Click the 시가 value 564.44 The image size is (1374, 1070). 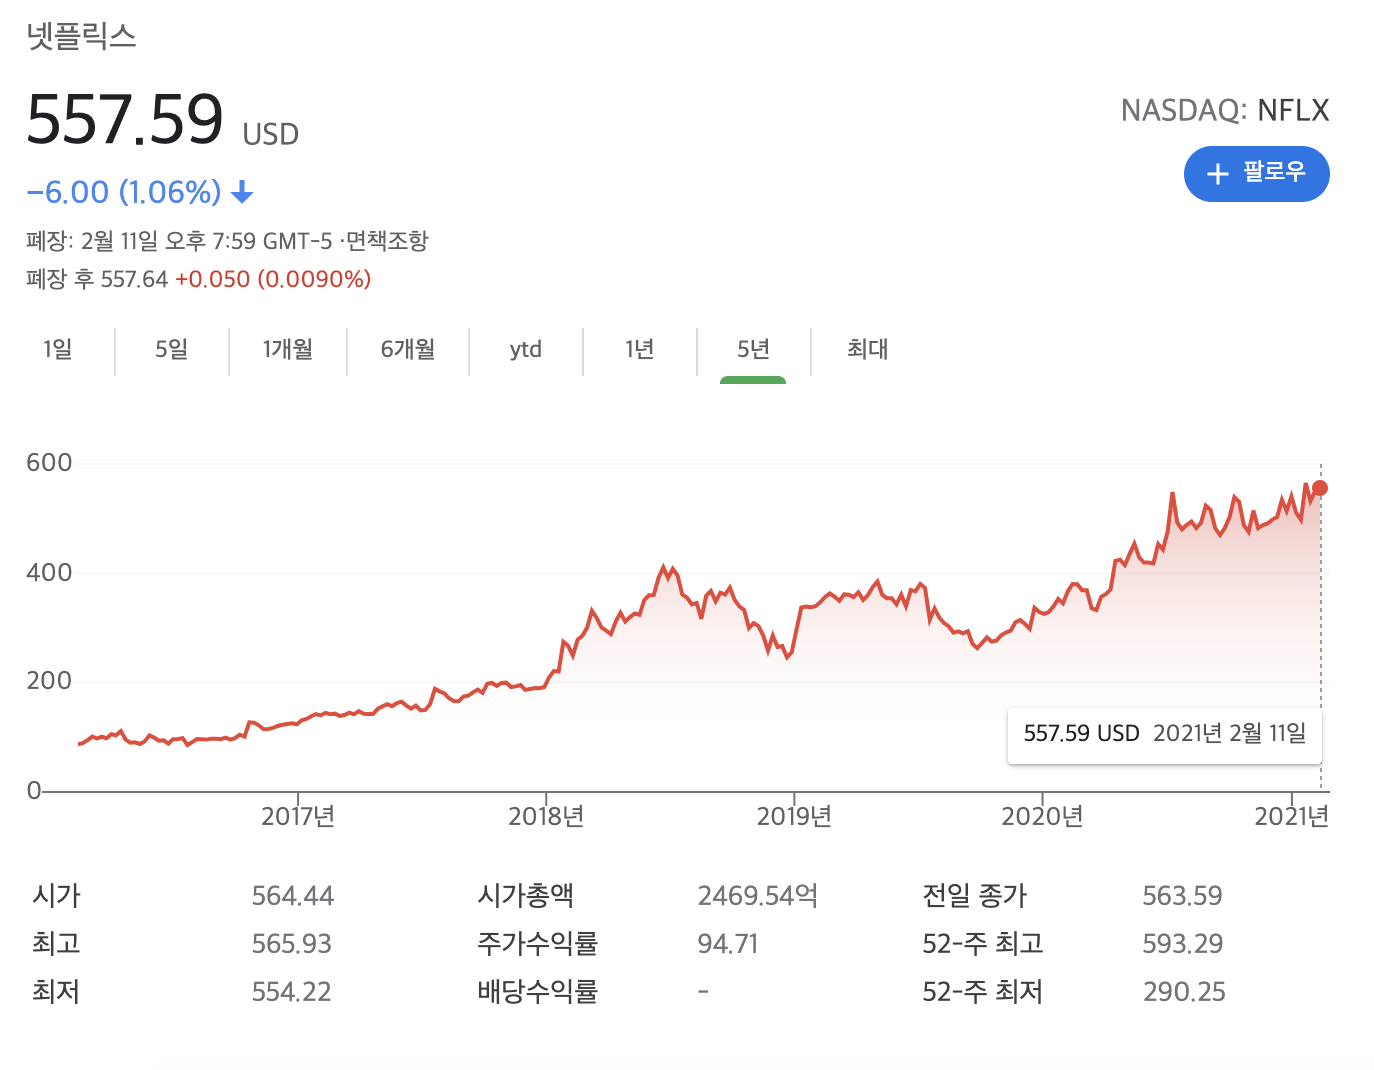(x=293, y=896)
